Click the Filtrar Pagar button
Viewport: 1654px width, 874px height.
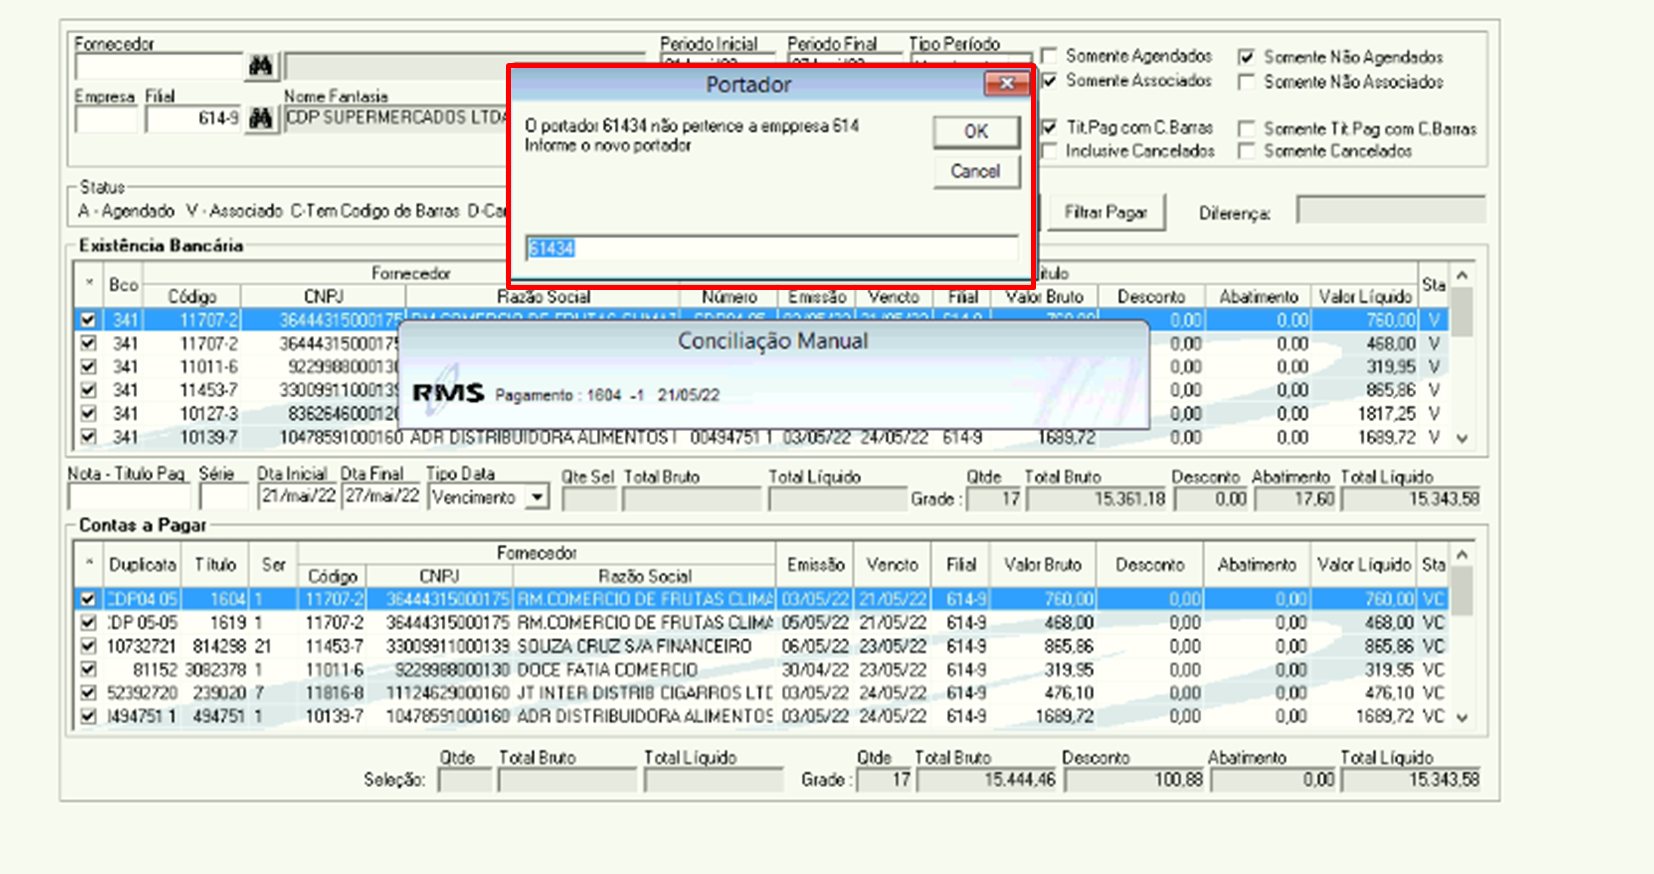coord(1105,212)
